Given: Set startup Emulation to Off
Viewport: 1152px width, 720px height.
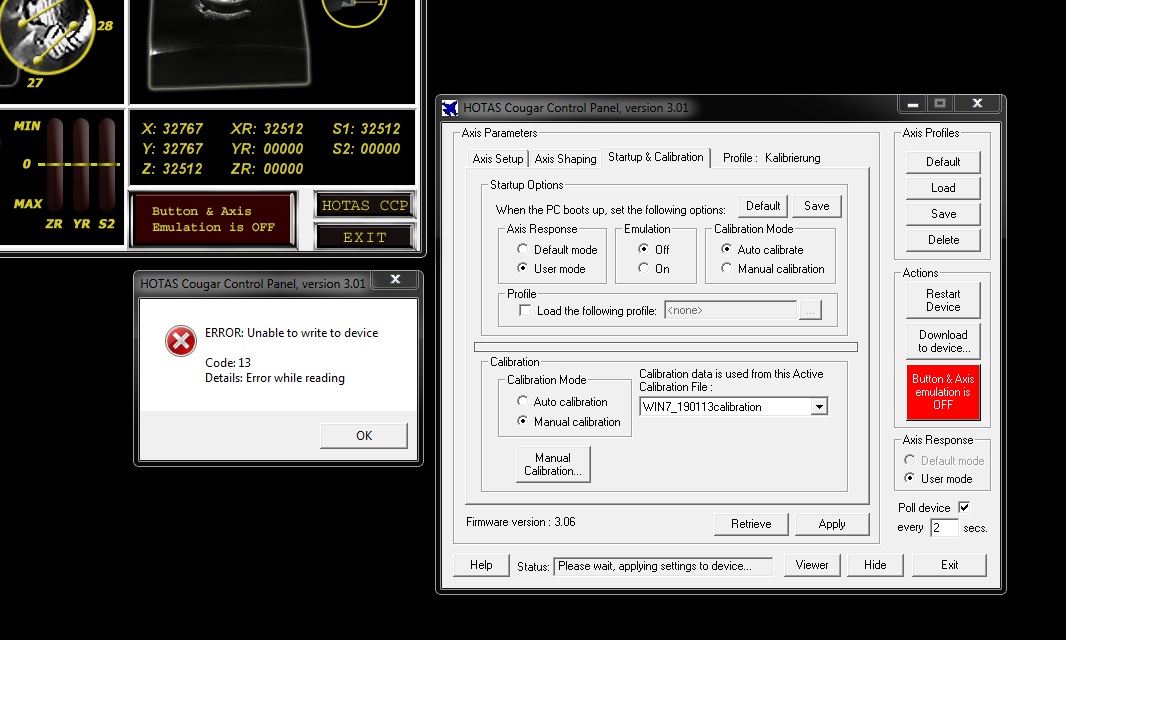Looking at the screenshot, I should 644,249.
